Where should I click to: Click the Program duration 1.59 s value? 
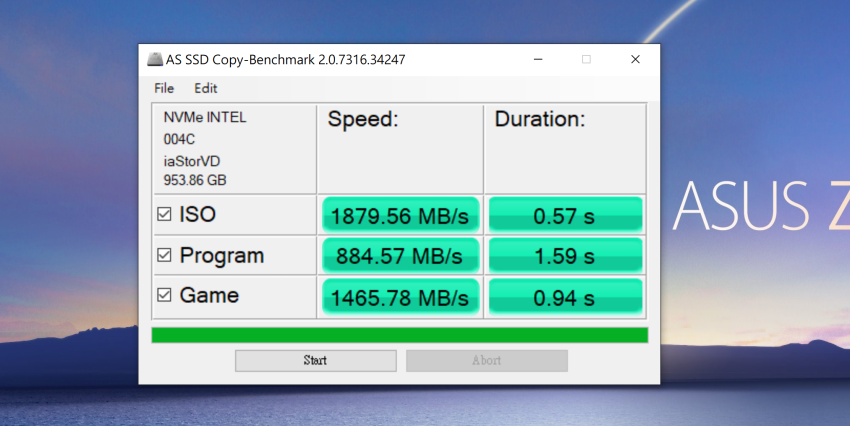565,256
